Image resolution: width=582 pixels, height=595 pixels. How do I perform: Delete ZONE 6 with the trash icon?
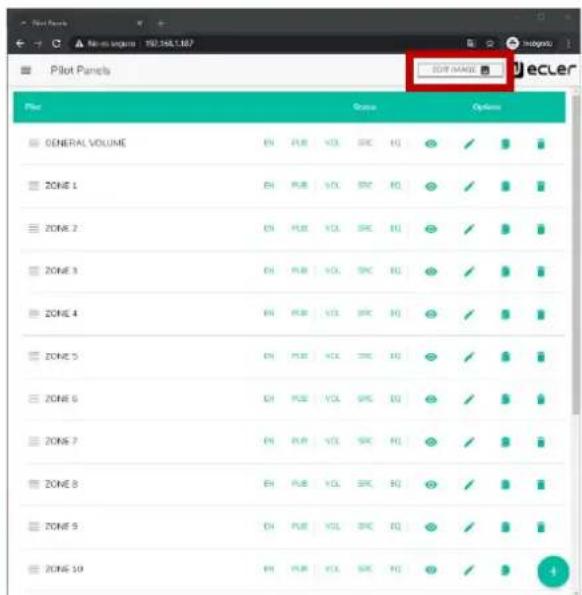[541, 399]
